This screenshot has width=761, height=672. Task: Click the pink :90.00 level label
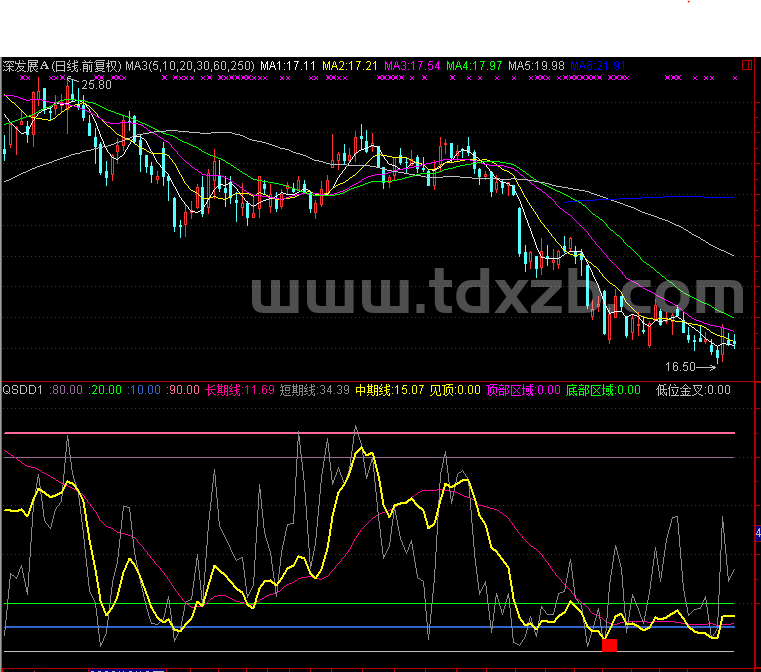click(182, 390)
